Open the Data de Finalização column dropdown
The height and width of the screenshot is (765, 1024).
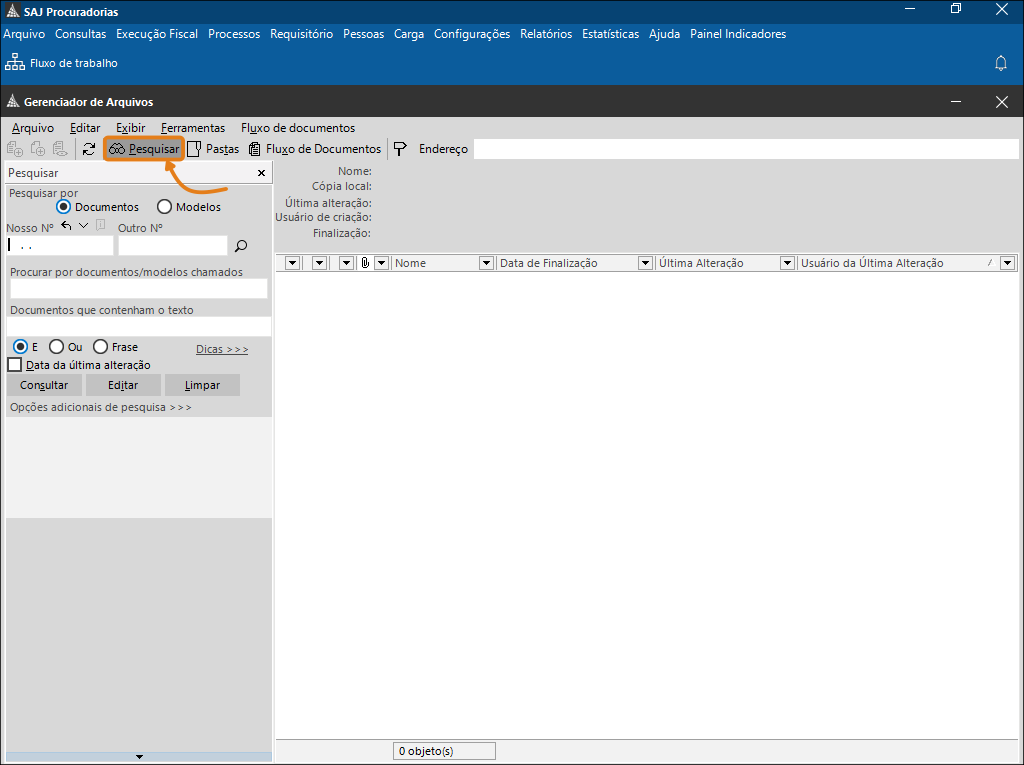click(x=645, y=263)
